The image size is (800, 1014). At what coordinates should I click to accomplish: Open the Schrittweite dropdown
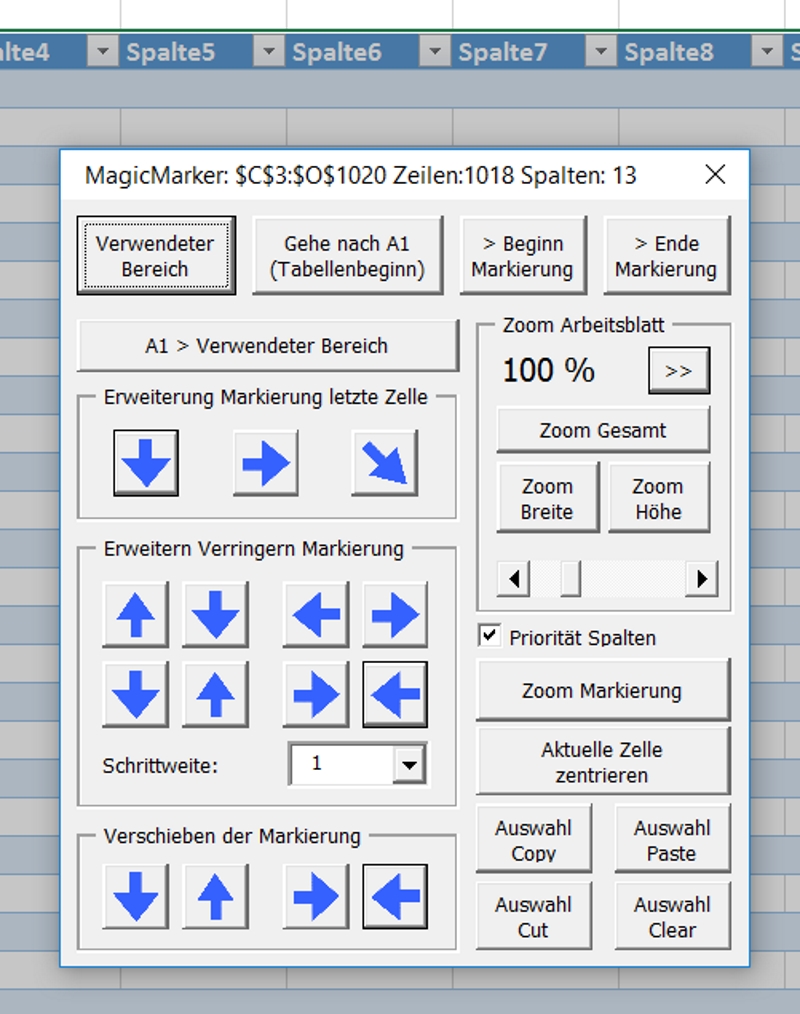(x=408, y=765)
